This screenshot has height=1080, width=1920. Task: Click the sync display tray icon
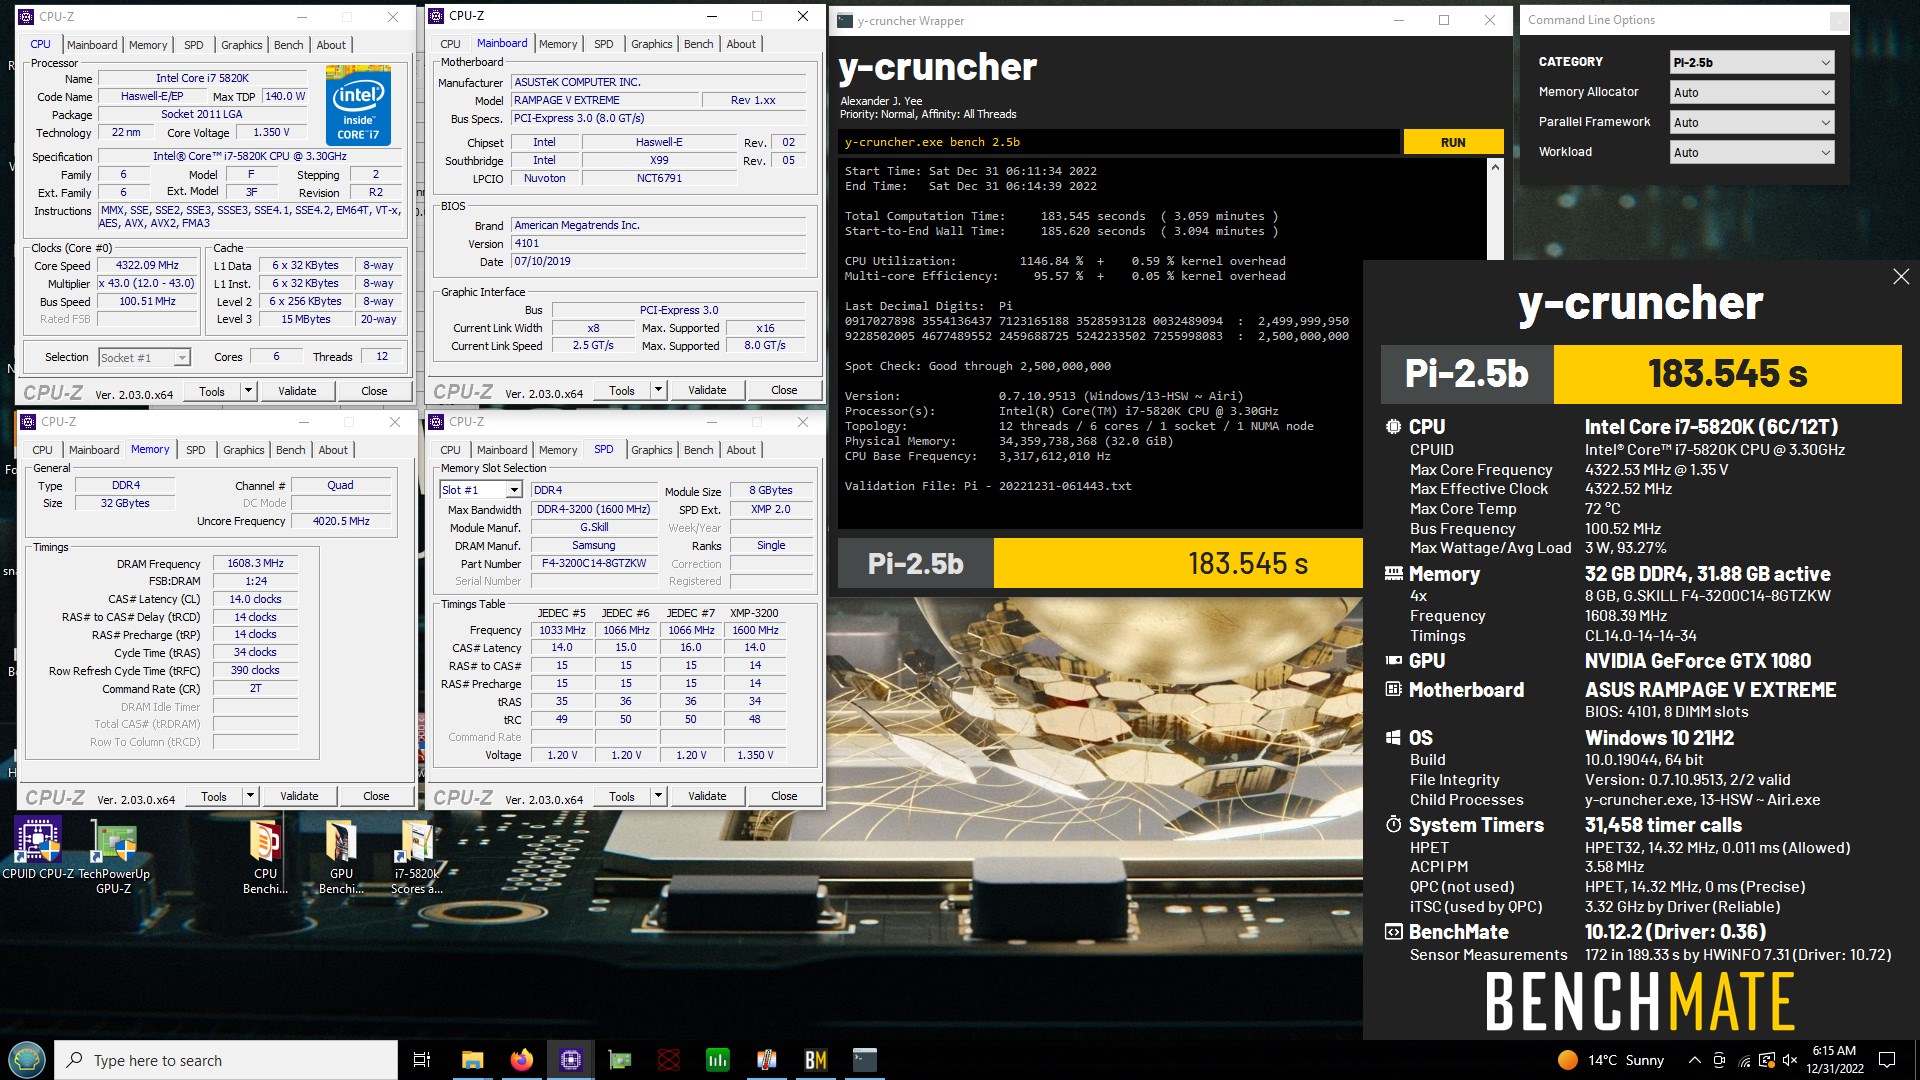(x=1767, y=1060)
